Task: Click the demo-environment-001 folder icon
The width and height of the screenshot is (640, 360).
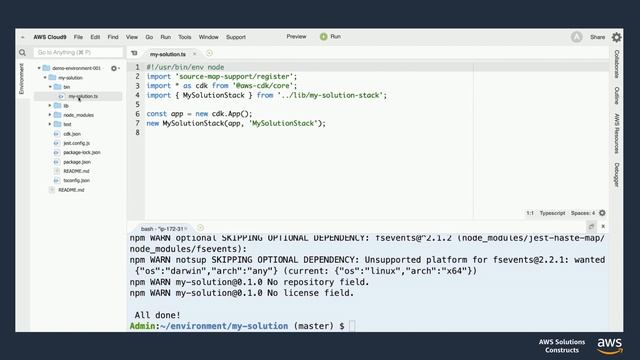Action: pos(46,68)
